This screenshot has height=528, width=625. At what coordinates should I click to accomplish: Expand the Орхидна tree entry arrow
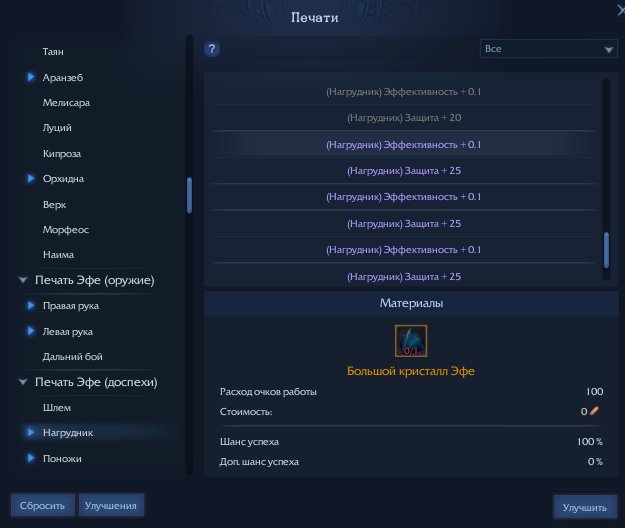click(32, 179)
